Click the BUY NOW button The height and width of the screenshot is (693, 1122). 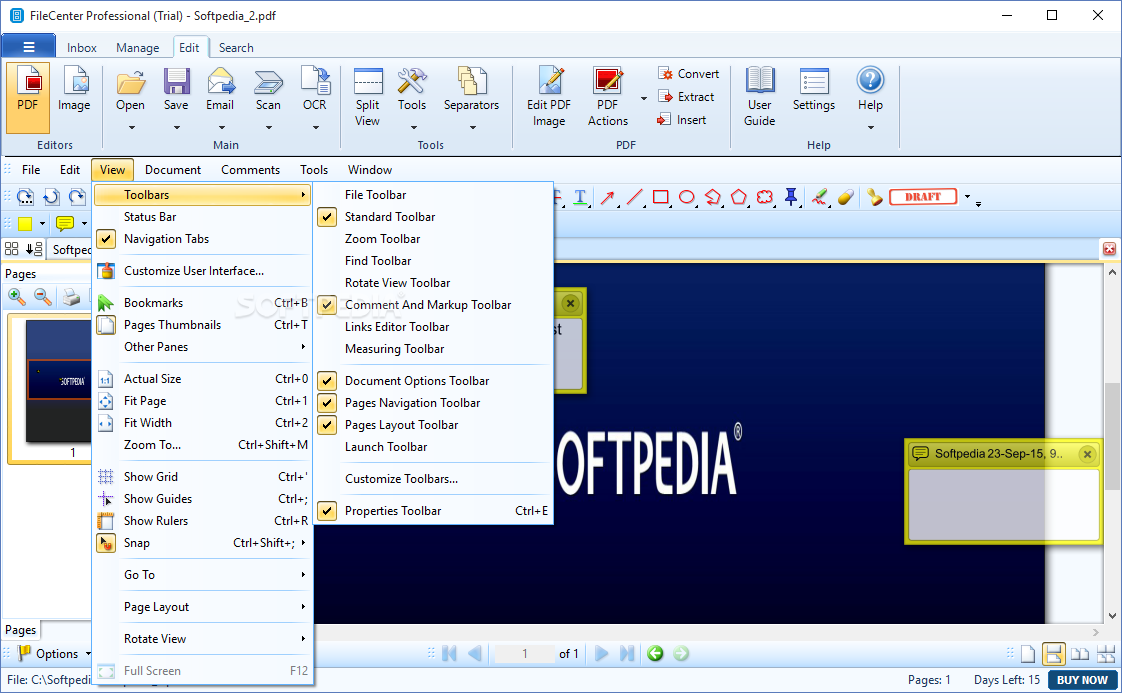(x=1082, y=680)
